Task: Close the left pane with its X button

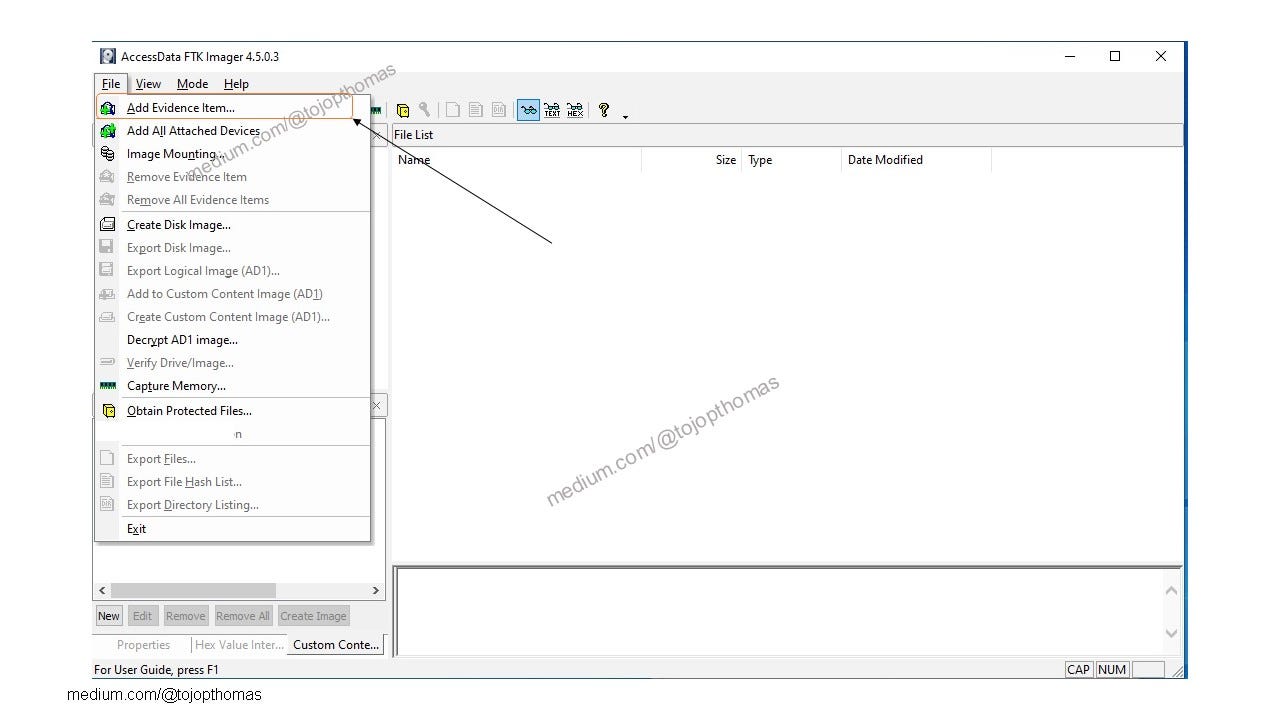Action: point(377,405)
